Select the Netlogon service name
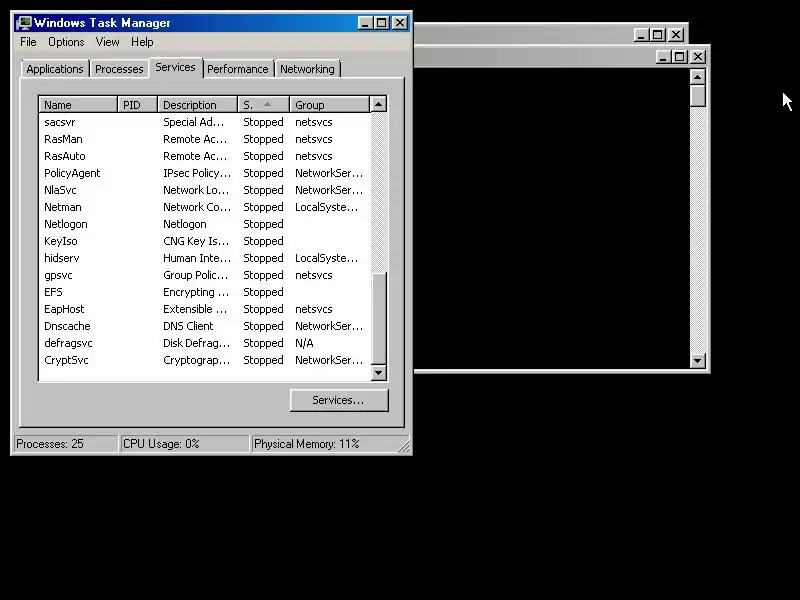This screenshot has height=600, width=800. (66, 224)
